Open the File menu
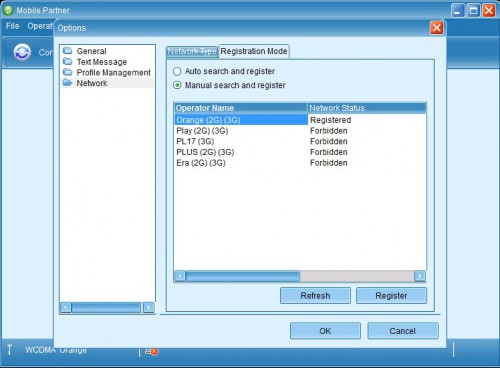500x368 pixels. pos(13,26)
